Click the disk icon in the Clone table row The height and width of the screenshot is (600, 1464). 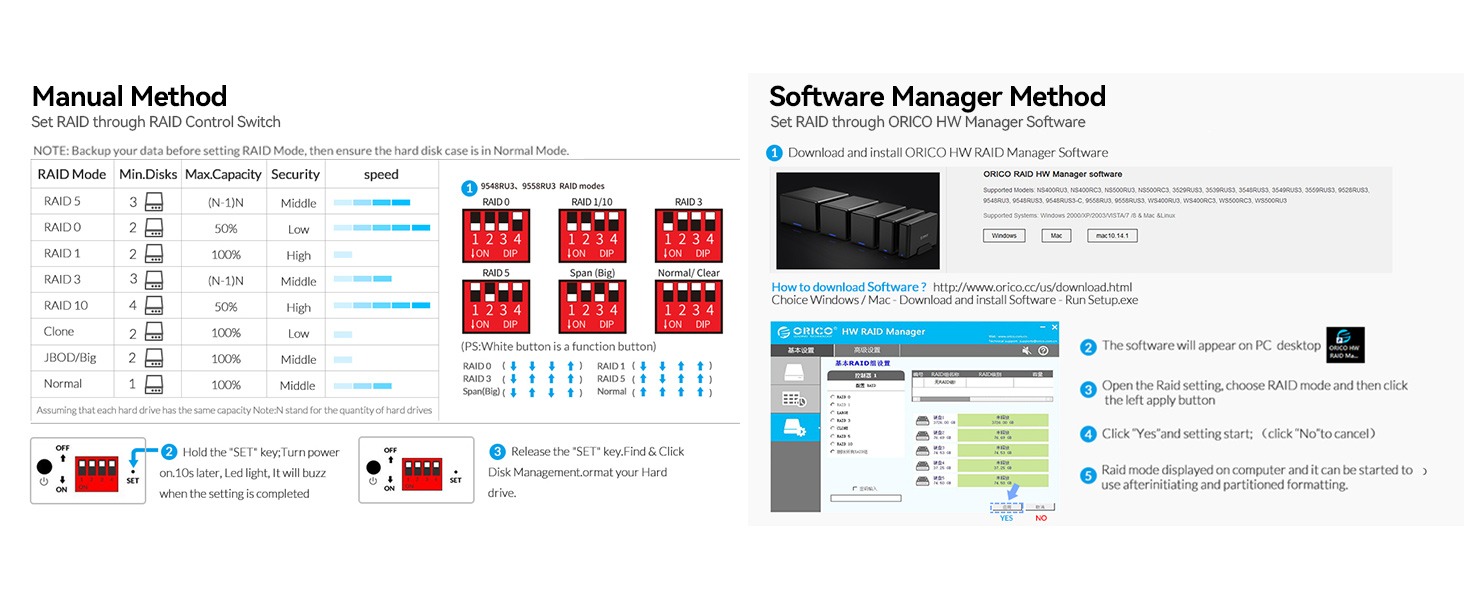coord(153,332)
